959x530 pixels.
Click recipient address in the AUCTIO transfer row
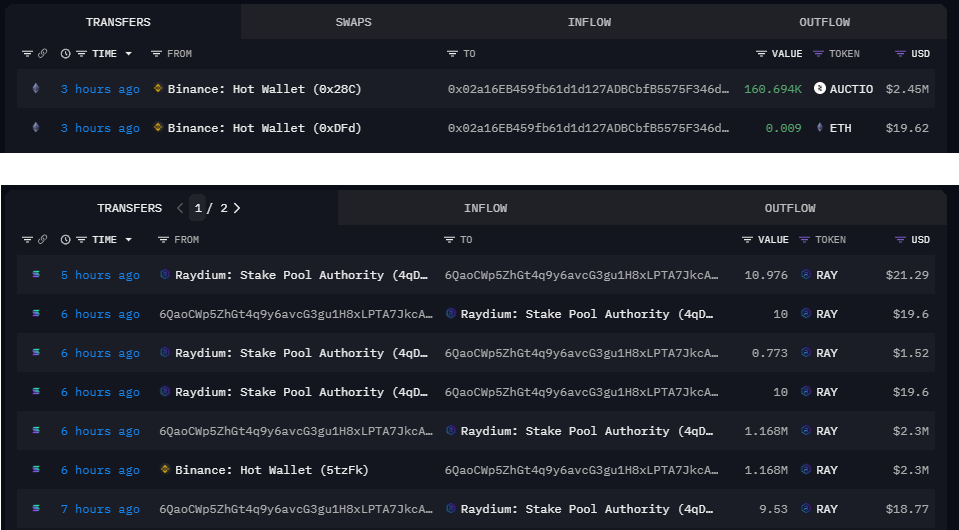point(588,89)
